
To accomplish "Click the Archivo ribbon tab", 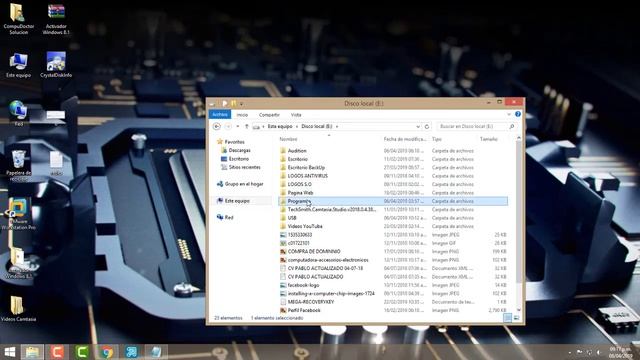I will point(220,115).
